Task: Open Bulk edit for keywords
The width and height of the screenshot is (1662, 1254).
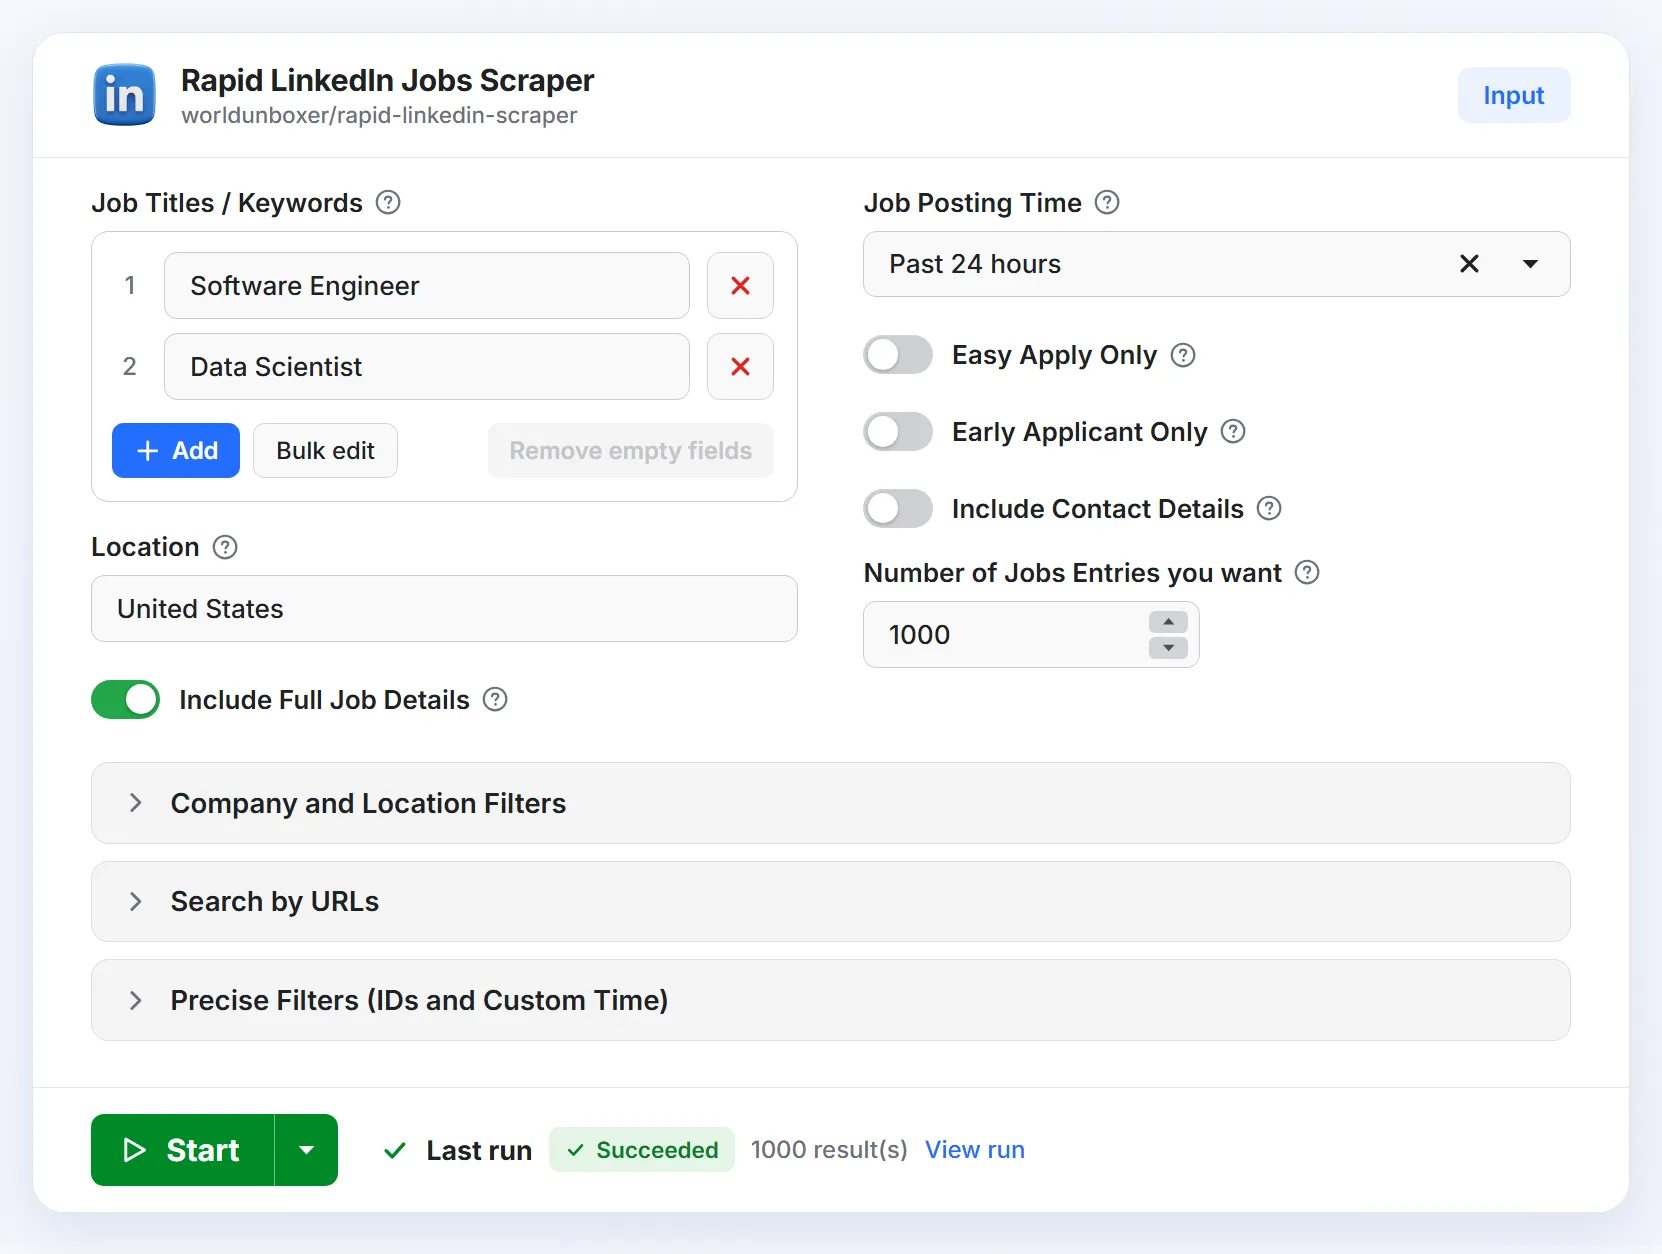Action: (x=325, y=451)
